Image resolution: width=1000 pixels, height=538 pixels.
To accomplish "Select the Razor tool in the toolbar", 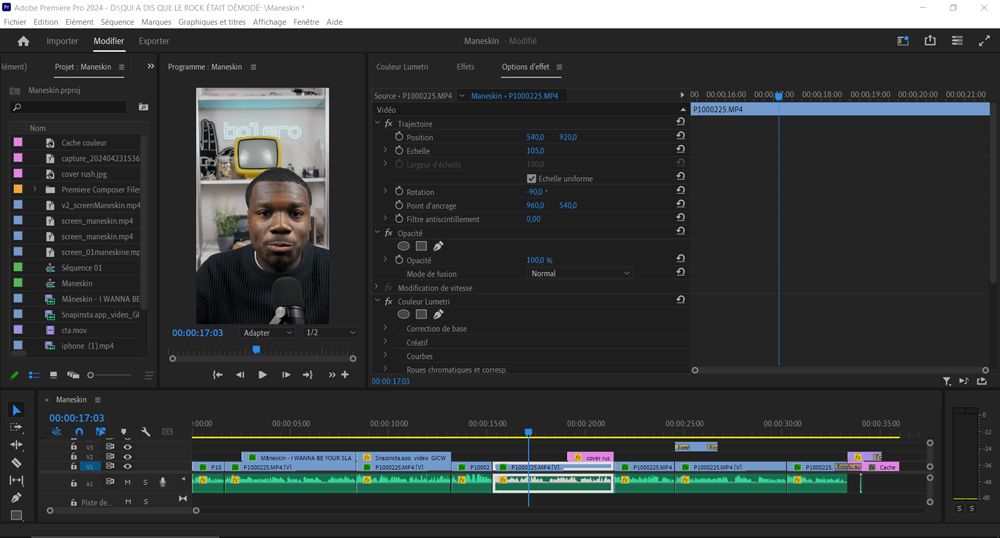I will (16, 463).
